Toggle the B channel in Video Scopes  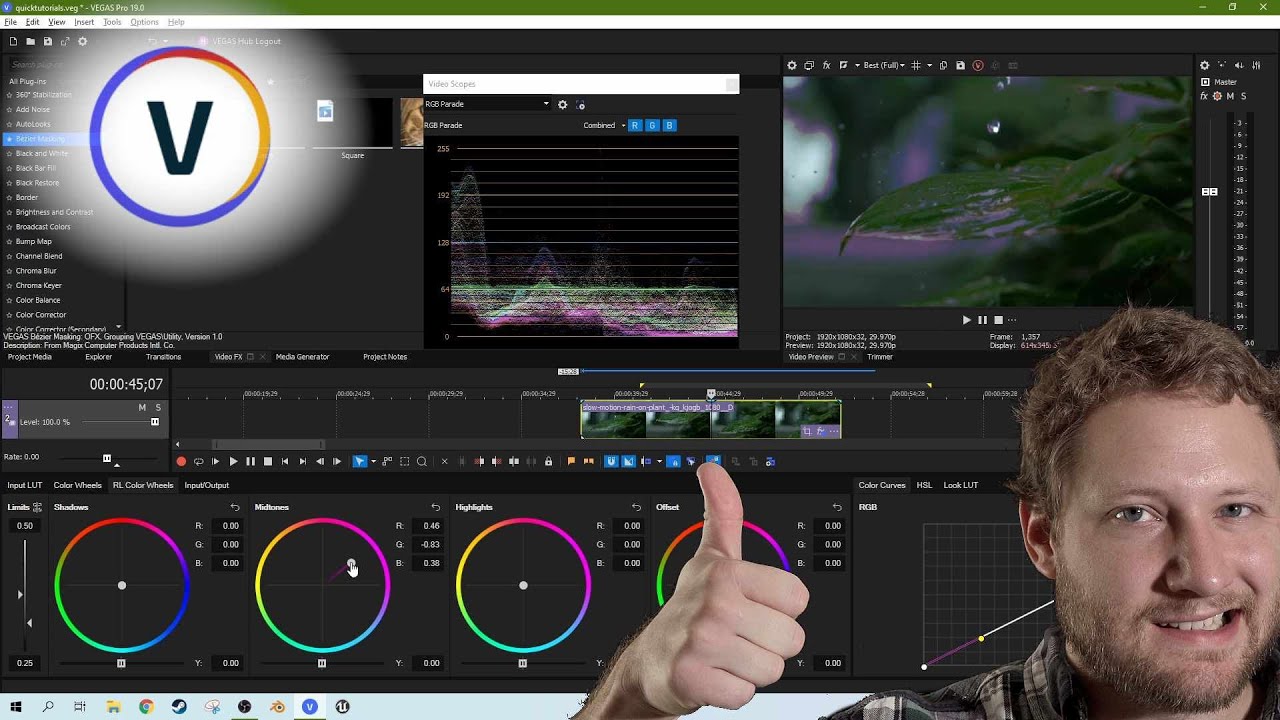coord(669,125)
